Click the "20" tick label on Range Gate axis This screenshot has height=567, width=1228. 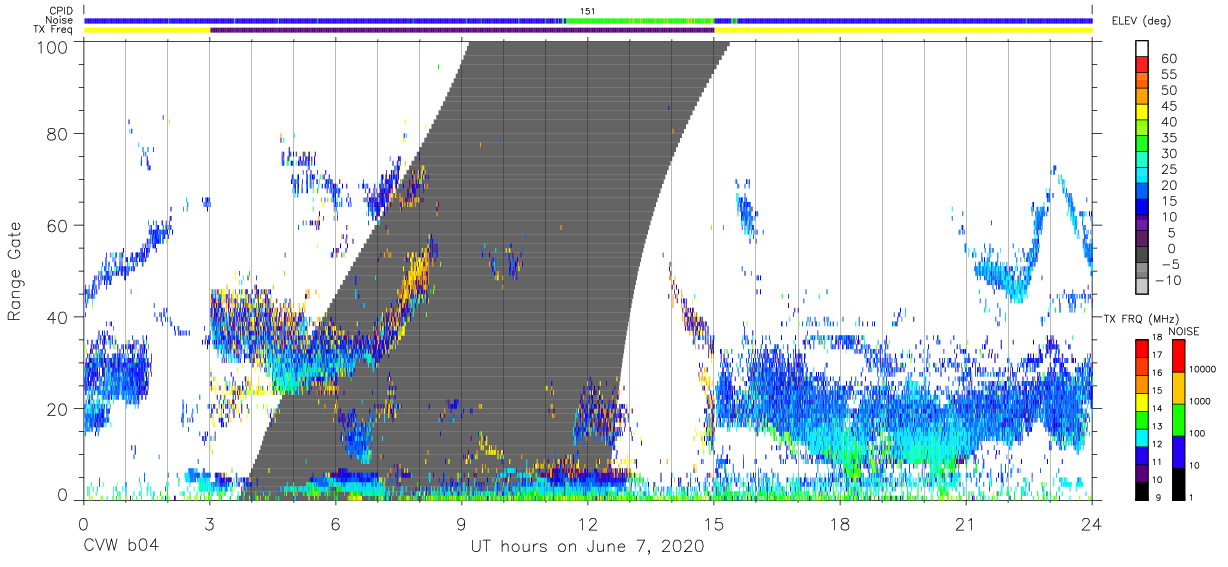click(x=56, y=409)
